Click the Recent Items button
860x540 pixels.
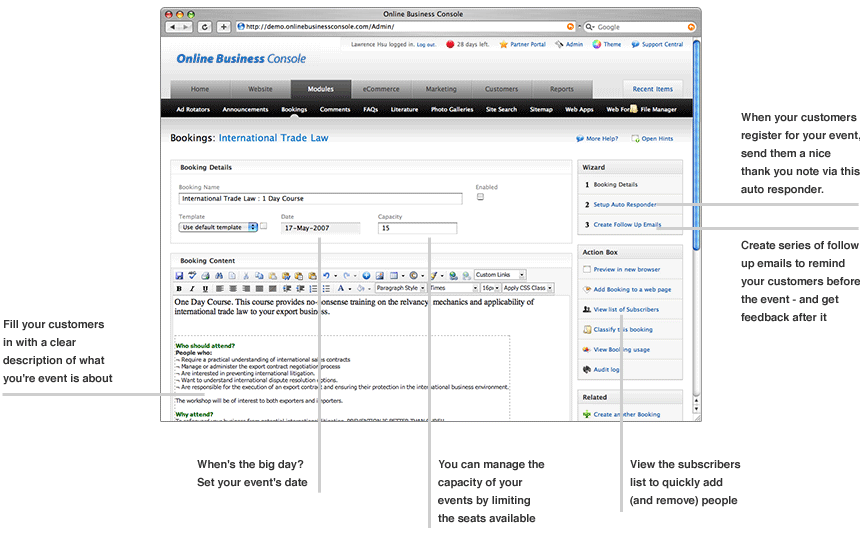tap(652, 89)
